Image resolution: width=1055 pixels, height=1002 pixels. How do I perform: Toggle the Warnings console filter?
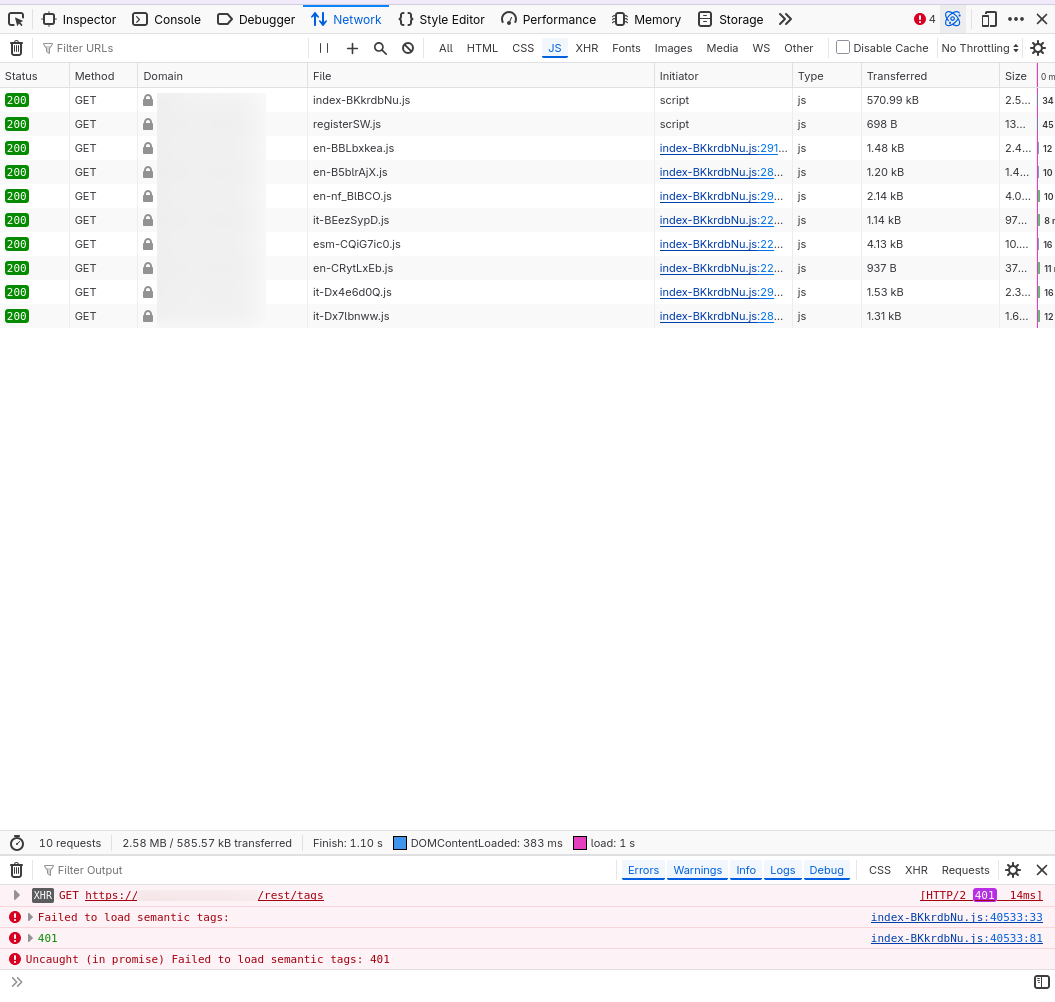[697, 870]
